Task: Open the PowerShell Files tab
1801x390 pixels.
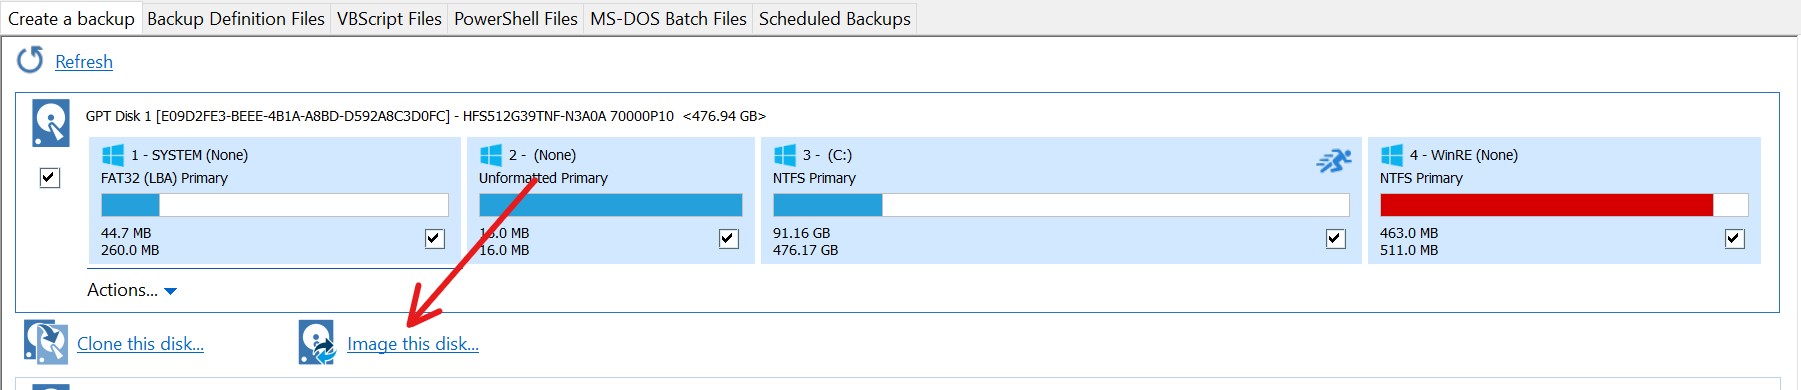Action: point(516,19)
